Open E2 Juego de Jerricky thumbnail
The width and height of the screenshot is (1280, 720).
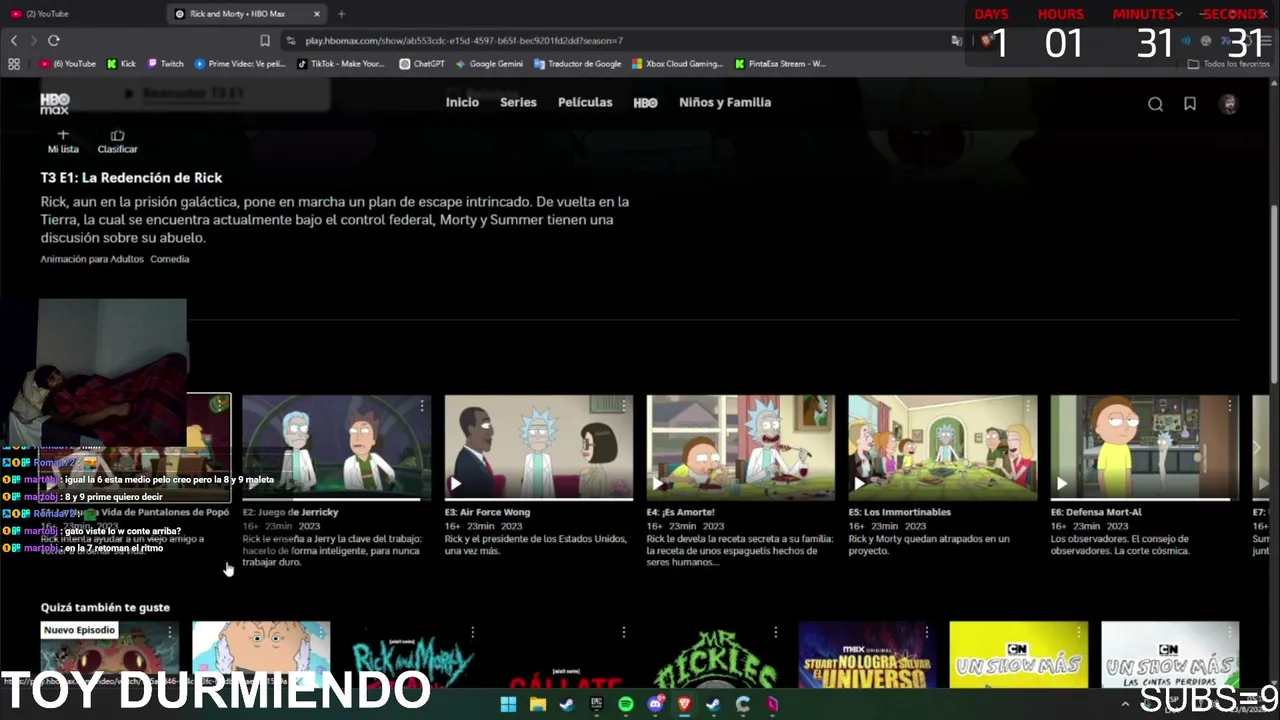(336, 447)
